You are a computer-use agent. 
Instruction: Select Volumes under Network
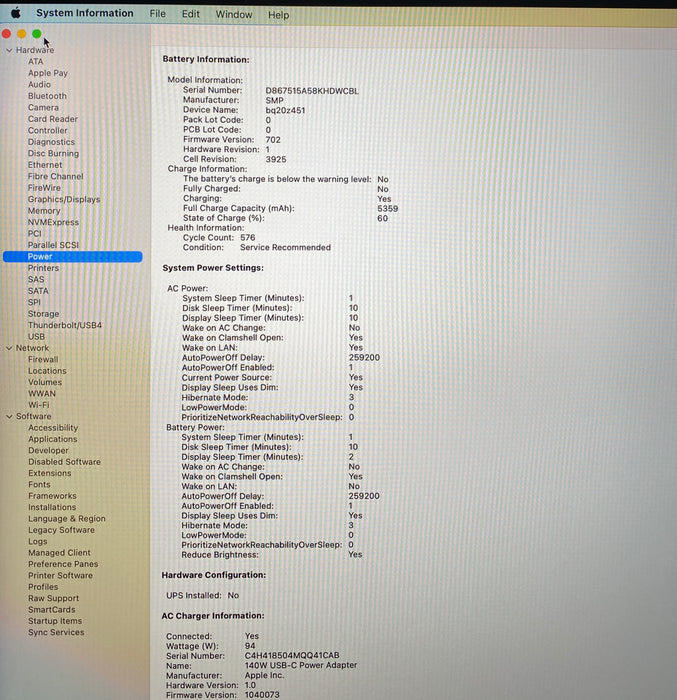[x=45, y=382]
